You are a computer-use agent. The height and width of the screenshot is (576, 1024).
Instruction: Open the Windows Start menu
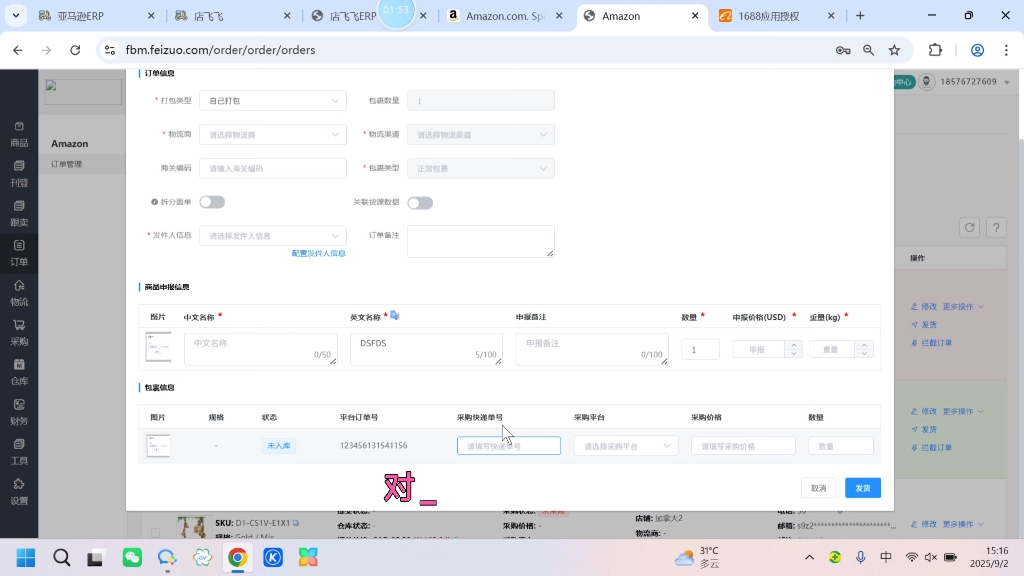[25, 558]
